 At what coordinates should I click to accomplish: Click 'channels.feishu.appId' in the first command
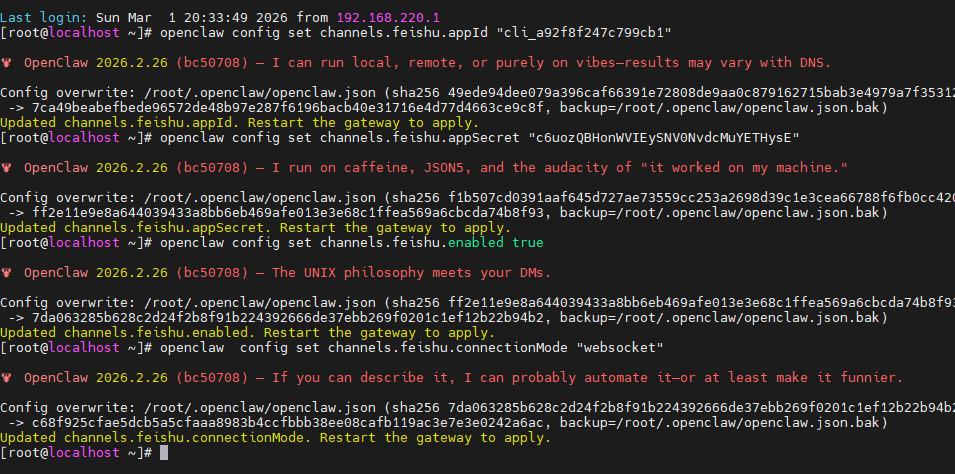404,33
